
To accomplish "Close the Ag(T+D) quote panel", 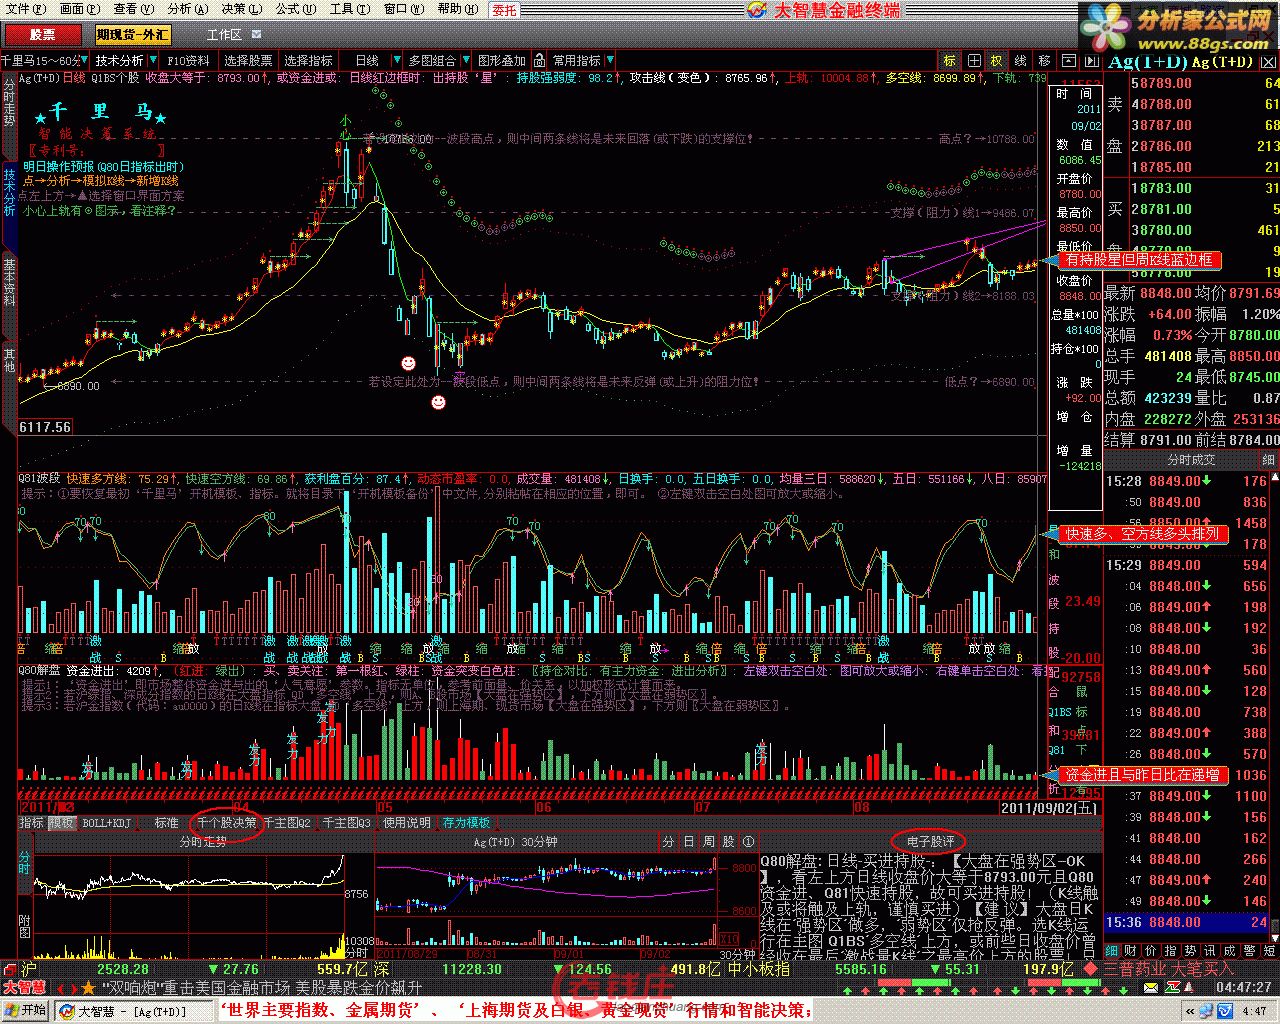I will (1268, 61).
